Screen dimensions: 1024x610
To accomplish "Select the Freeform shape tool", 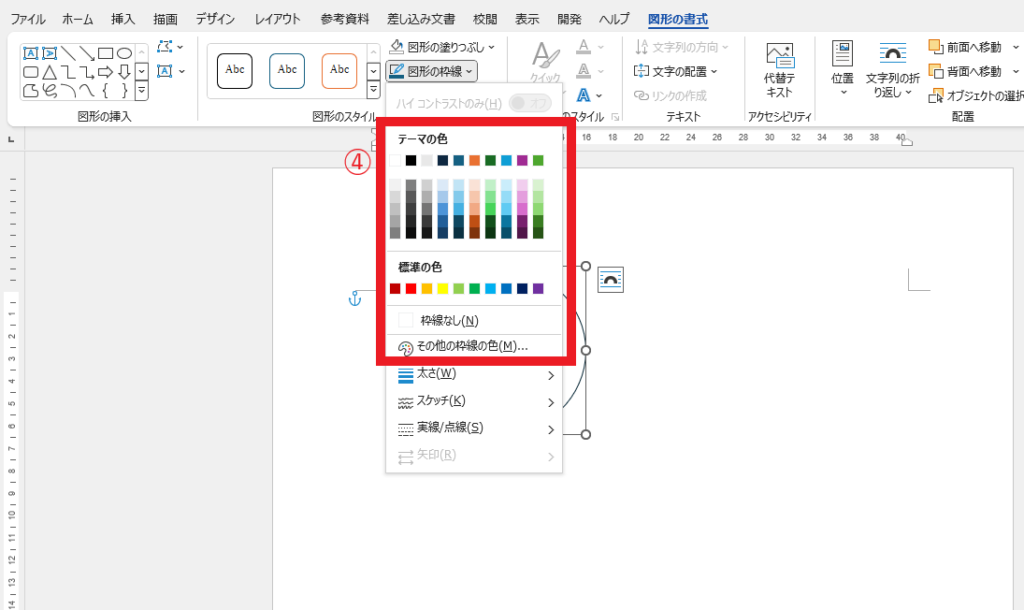I will coord(30,90).
